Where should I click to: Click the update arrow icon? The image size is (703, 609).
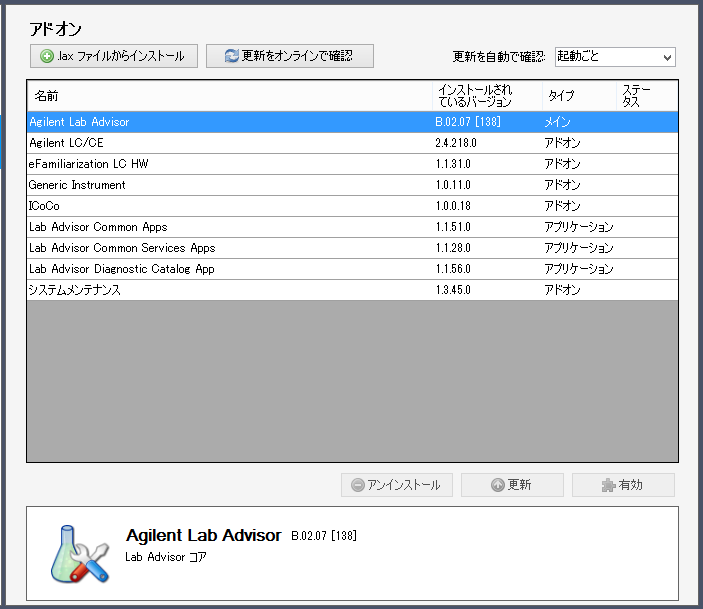click(x=498, y=486)
